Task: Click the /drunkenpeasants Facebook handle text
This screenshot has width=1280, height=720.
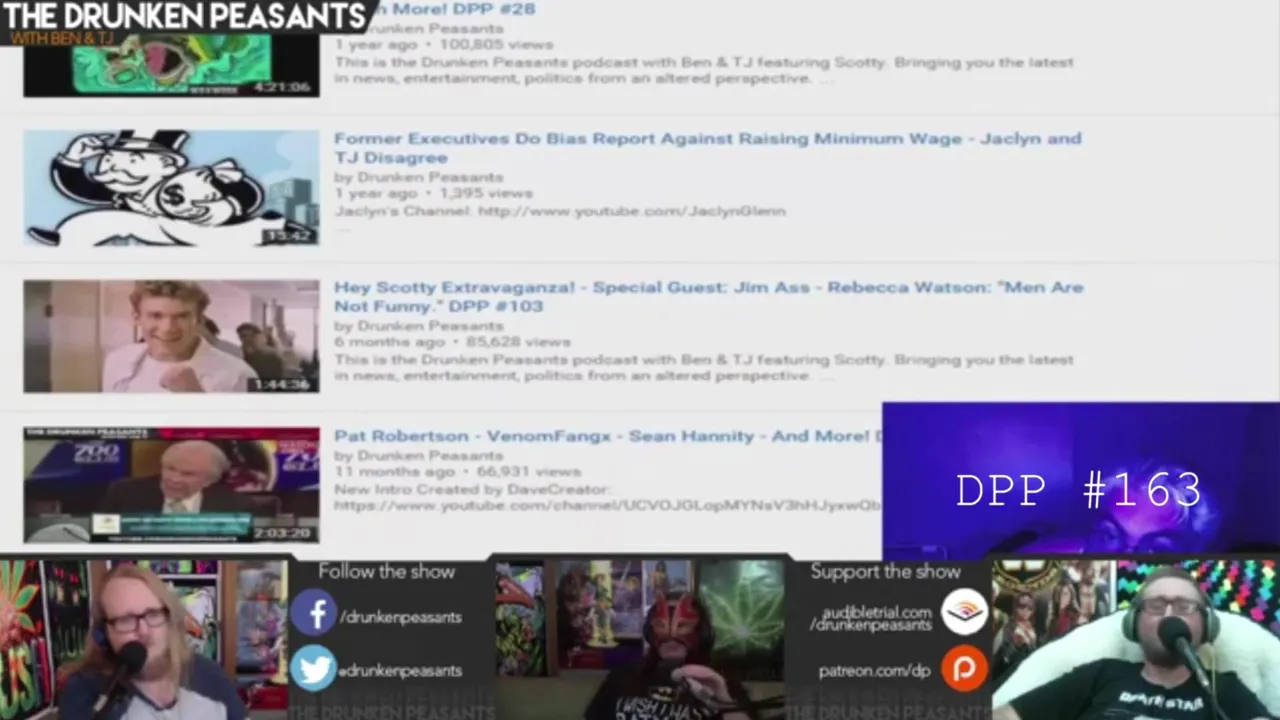Action: 400,617
